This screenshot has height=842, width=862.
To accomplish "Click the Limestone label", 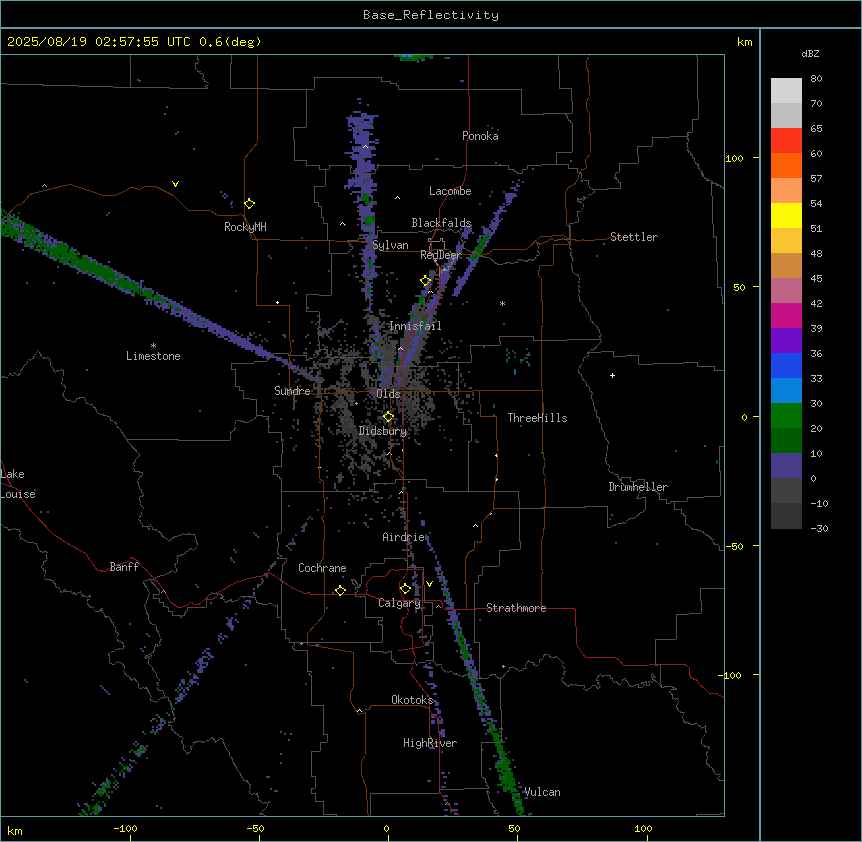I will click(x=153, y=356).
